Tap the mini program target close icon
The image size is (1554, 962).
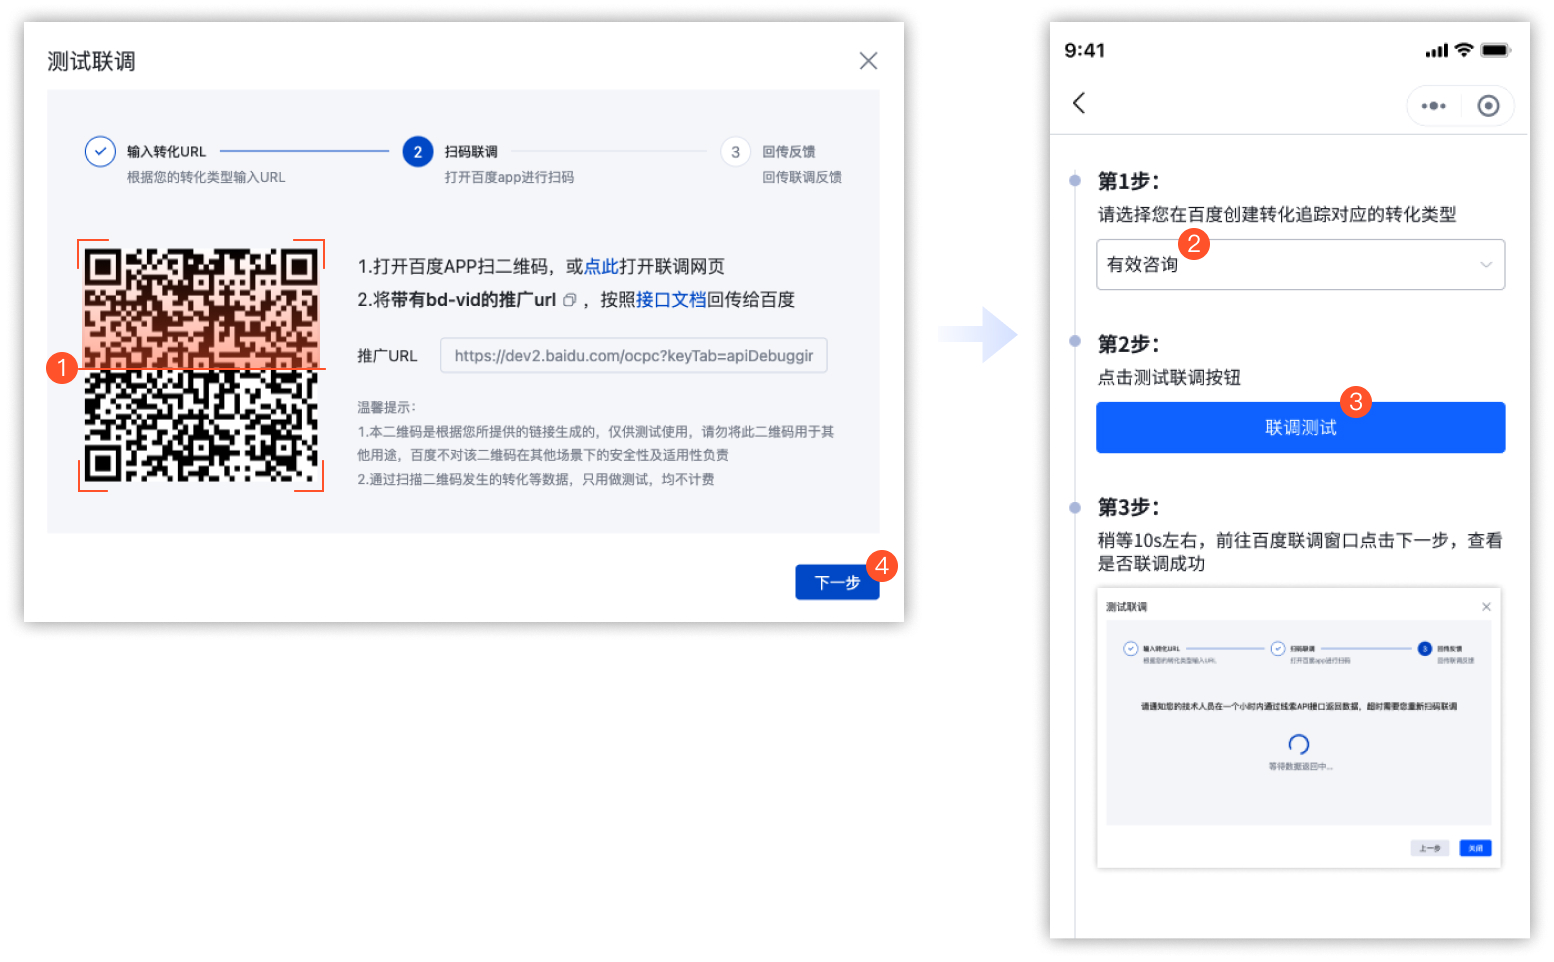pyautogui.click(x=1488, y=106)
